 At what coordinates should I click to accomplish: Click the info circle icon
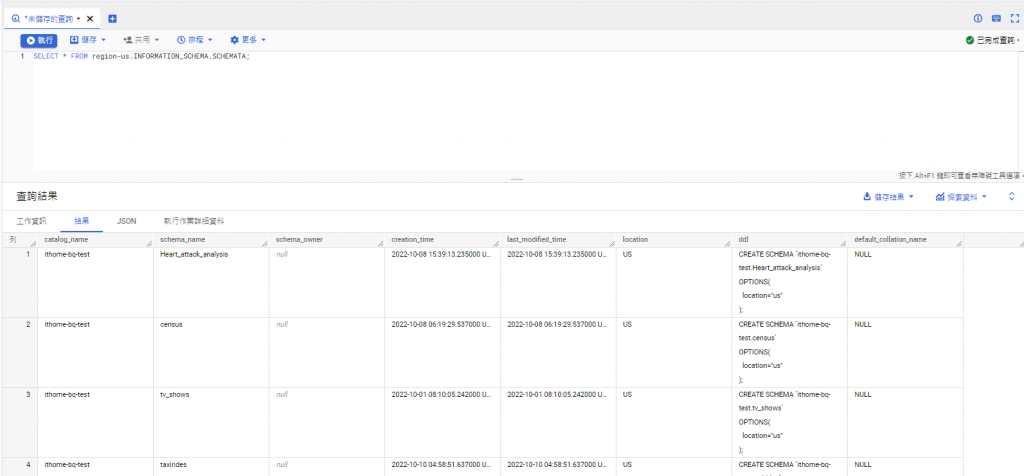pyautogui.click(x=978, y=19)
